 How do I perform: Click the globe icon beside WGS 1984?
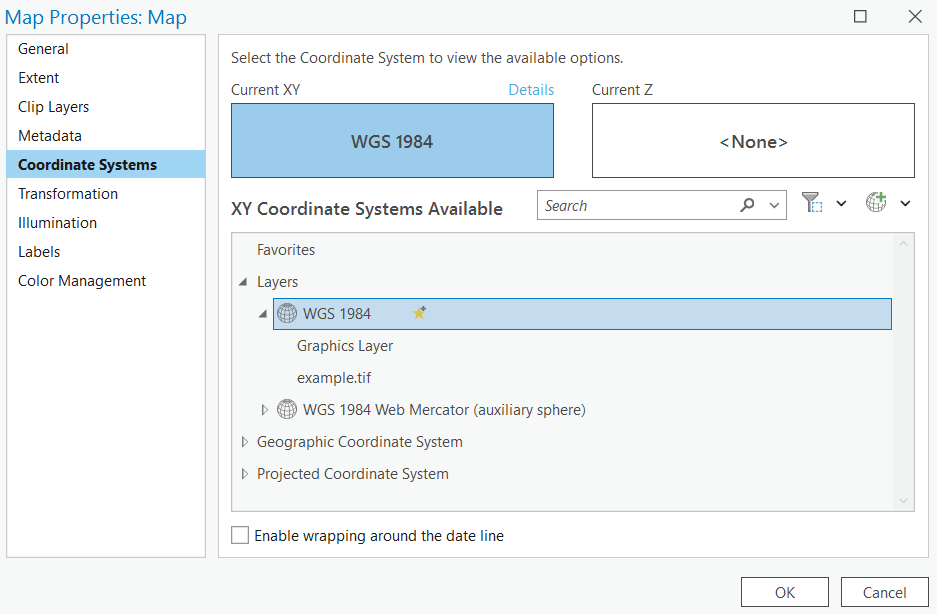coord(287,314)
